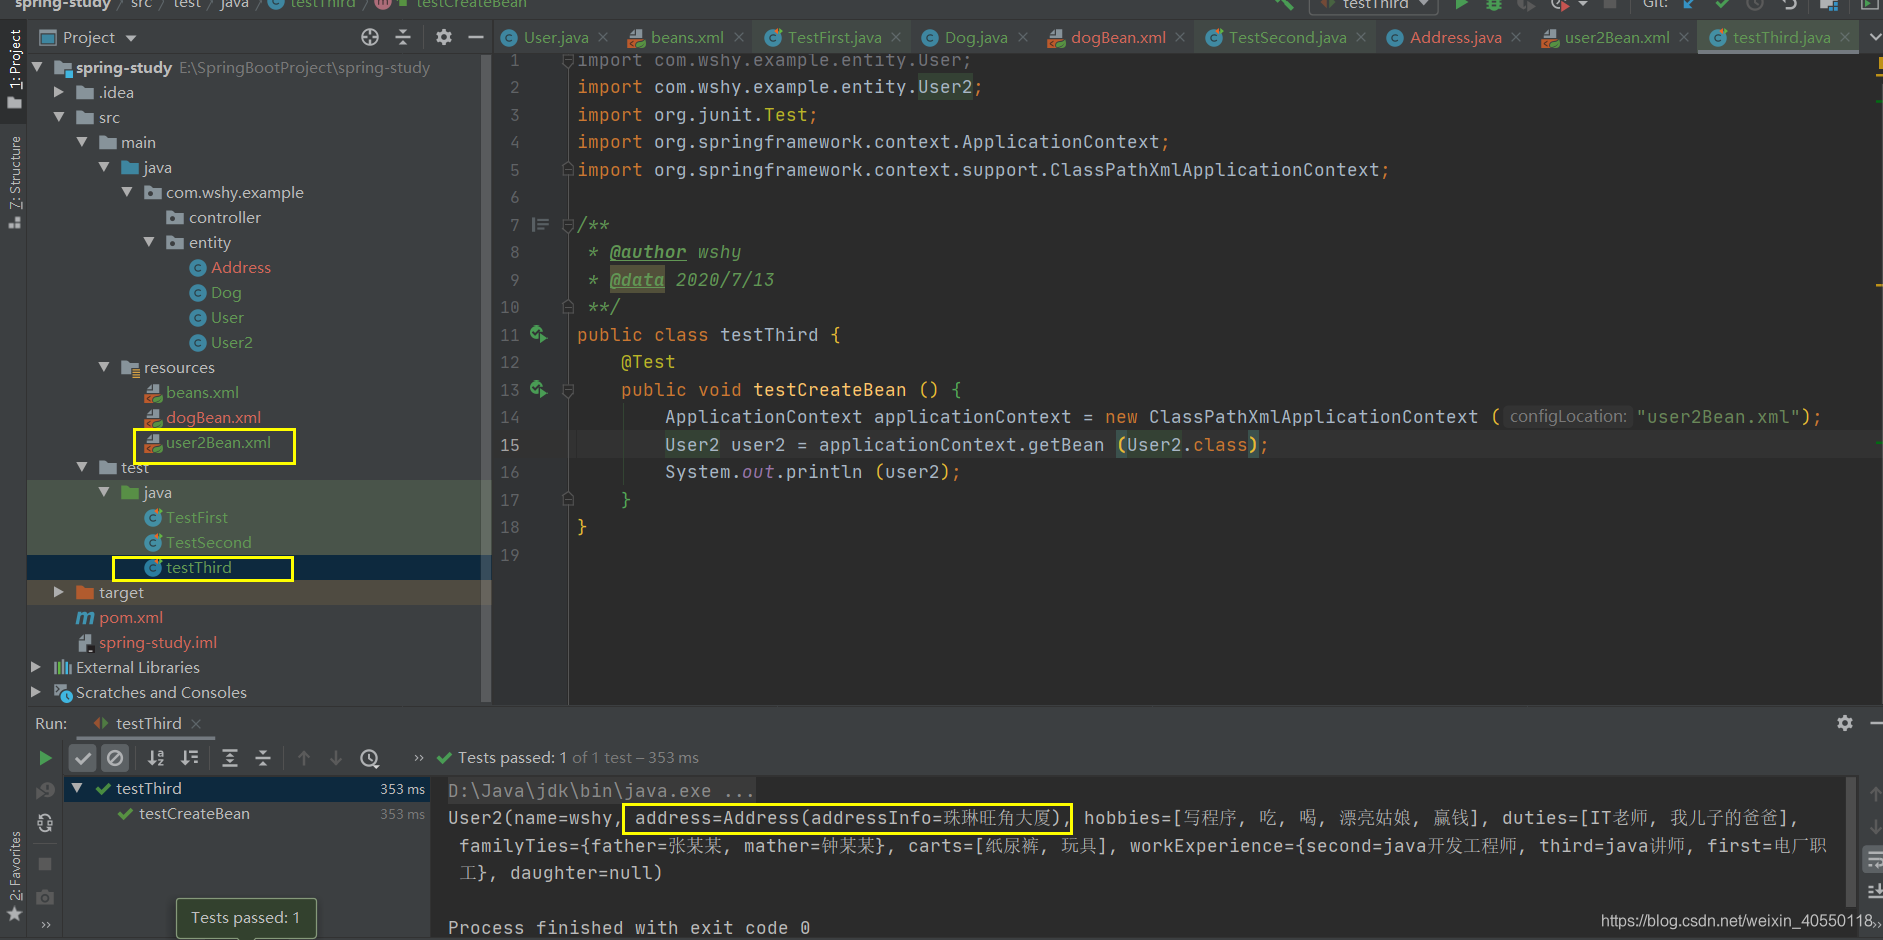The width and height of the screenshot is (1883, 940).
Task: Click the locate-in-project target icon
Action: [370, 37]
